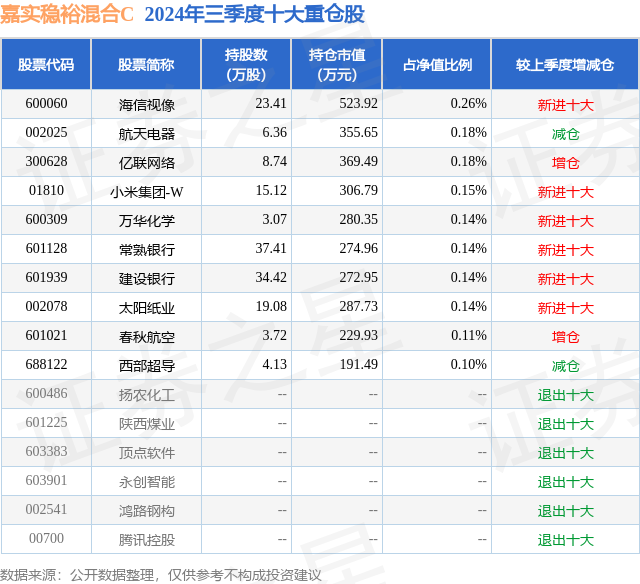Select stock code 601128
The height and width of the screenshot is (584, 640).
46,249
